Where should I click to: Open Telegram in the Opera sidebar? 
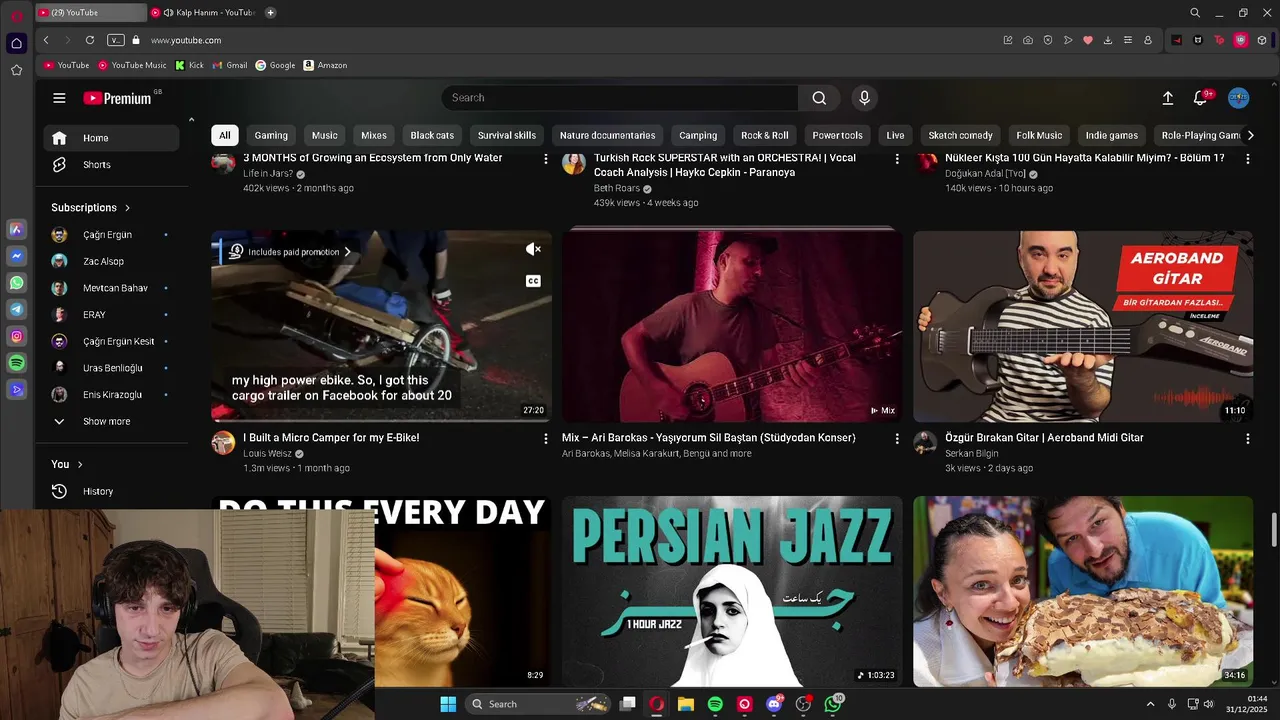tap(17, 310)
